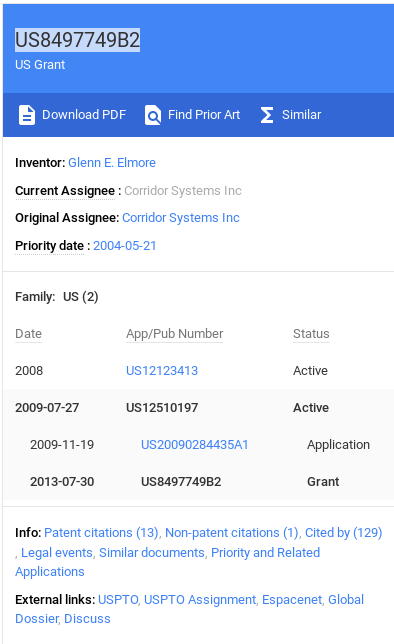Open the Espacenet external link
394x644 pixels.
(292, 600)
